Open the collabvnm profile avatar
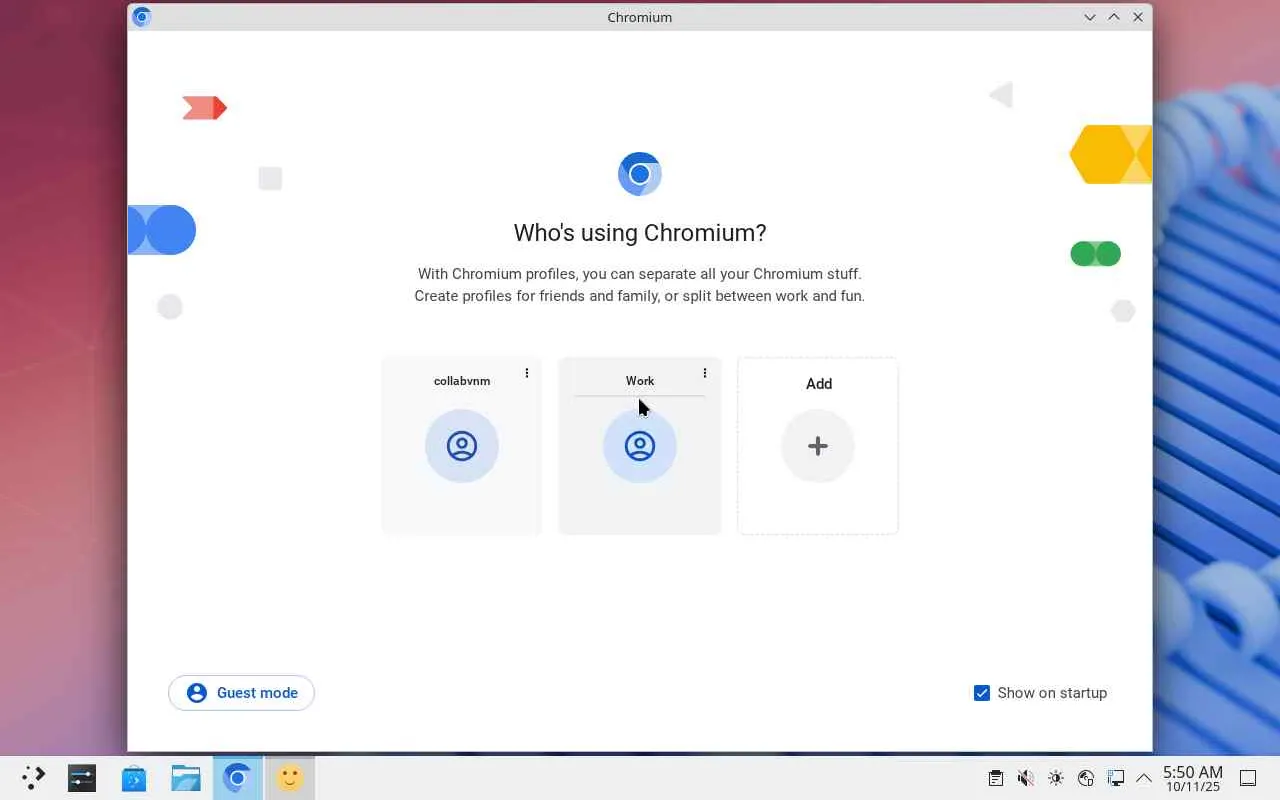Screen dimensions: 1280x800 coord(462,446)
